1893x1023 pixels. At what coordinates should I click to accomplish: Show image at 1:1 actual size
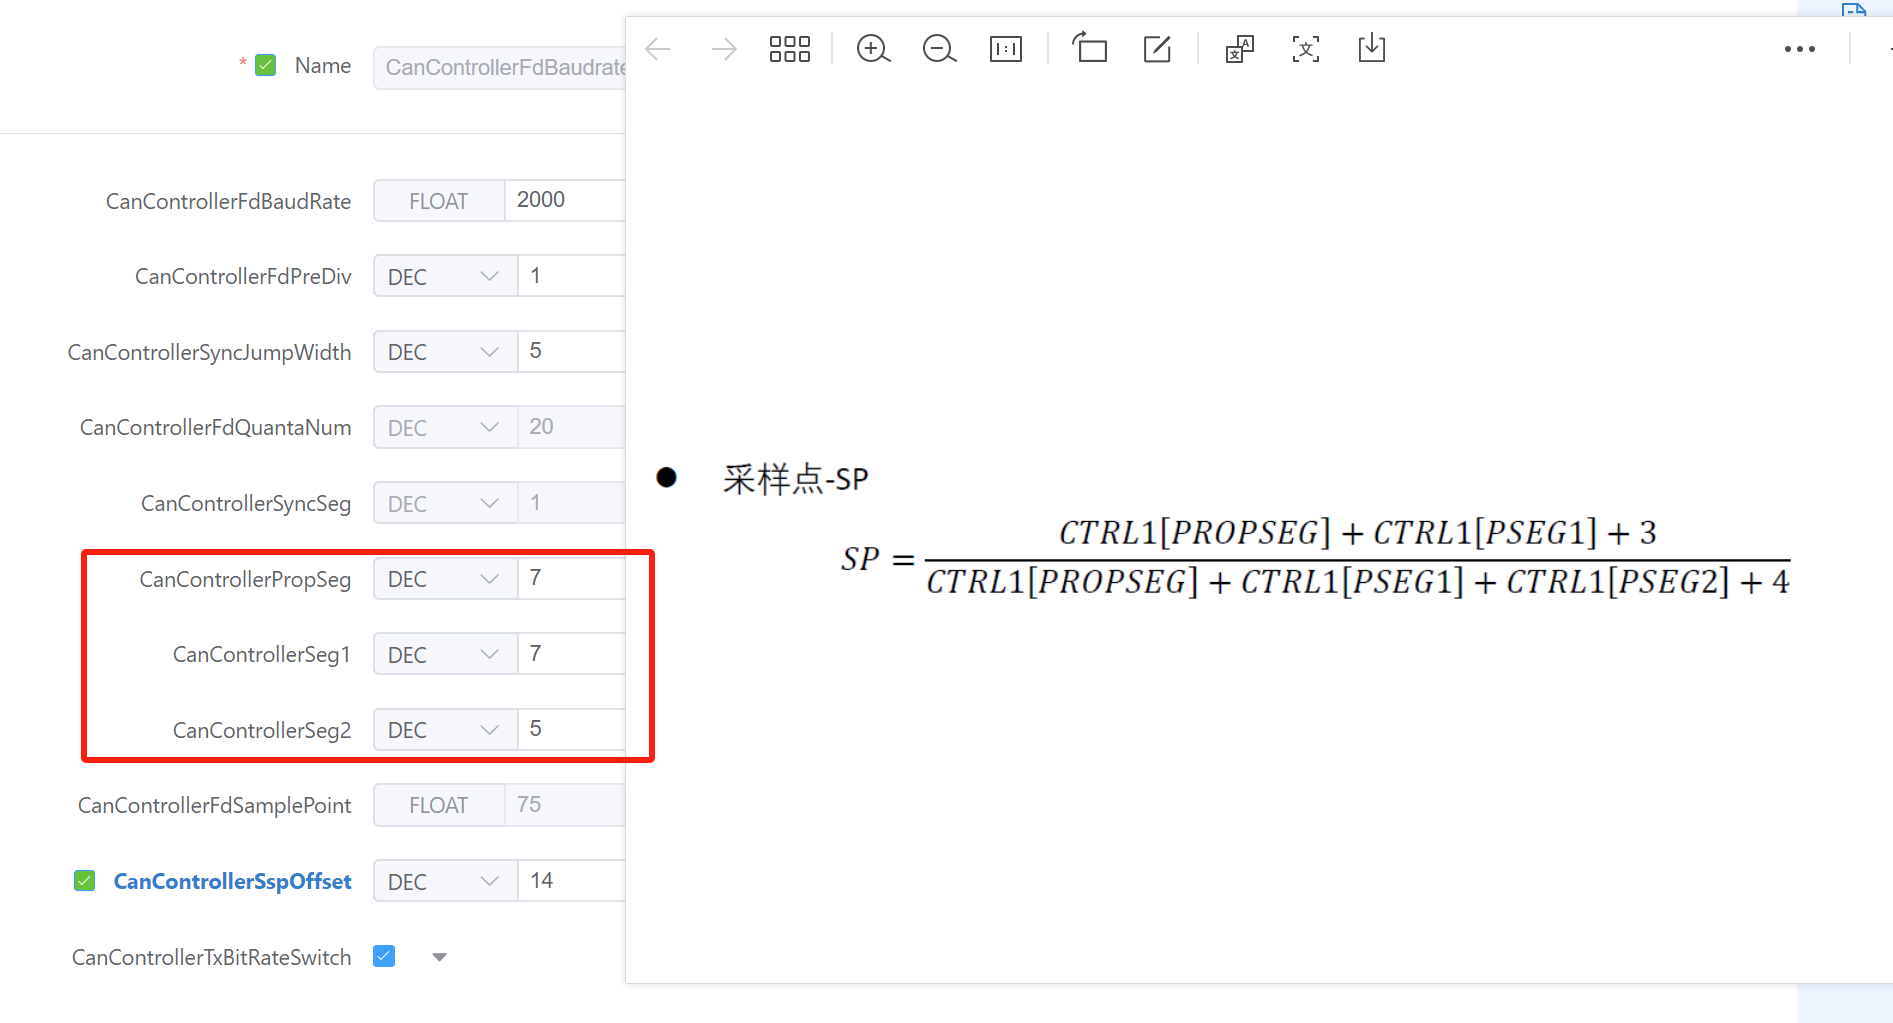1006,49
